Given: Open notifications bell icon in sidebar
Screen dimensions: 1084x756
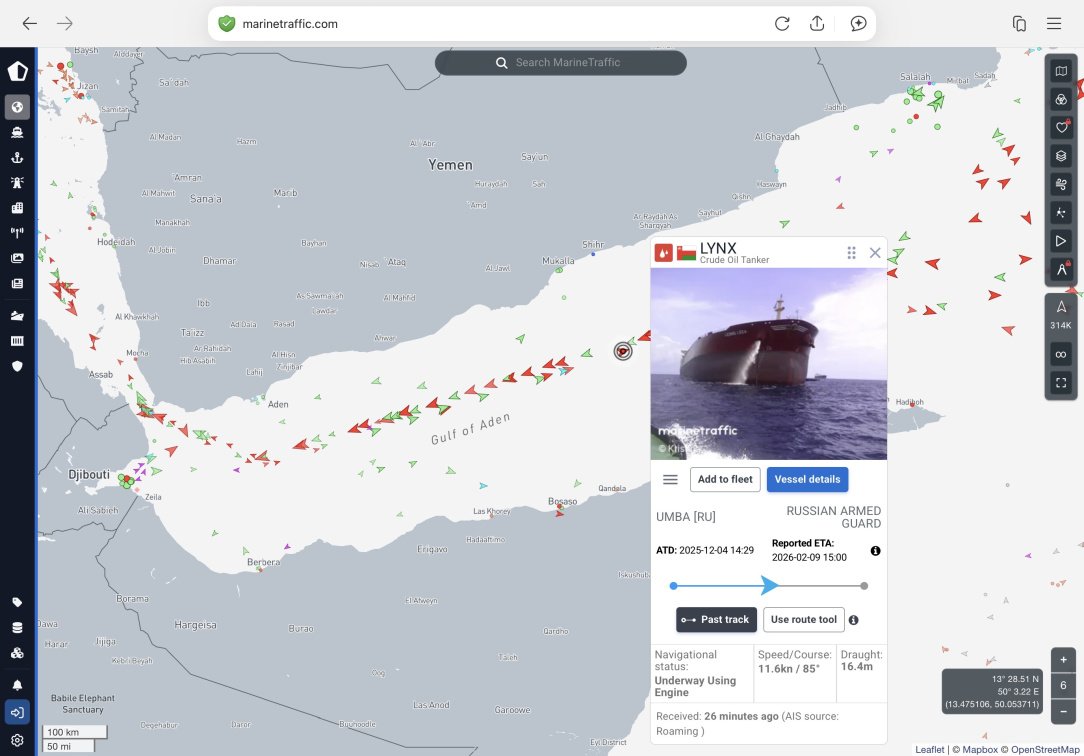Looking at the screenshot, I should (17, 685).
